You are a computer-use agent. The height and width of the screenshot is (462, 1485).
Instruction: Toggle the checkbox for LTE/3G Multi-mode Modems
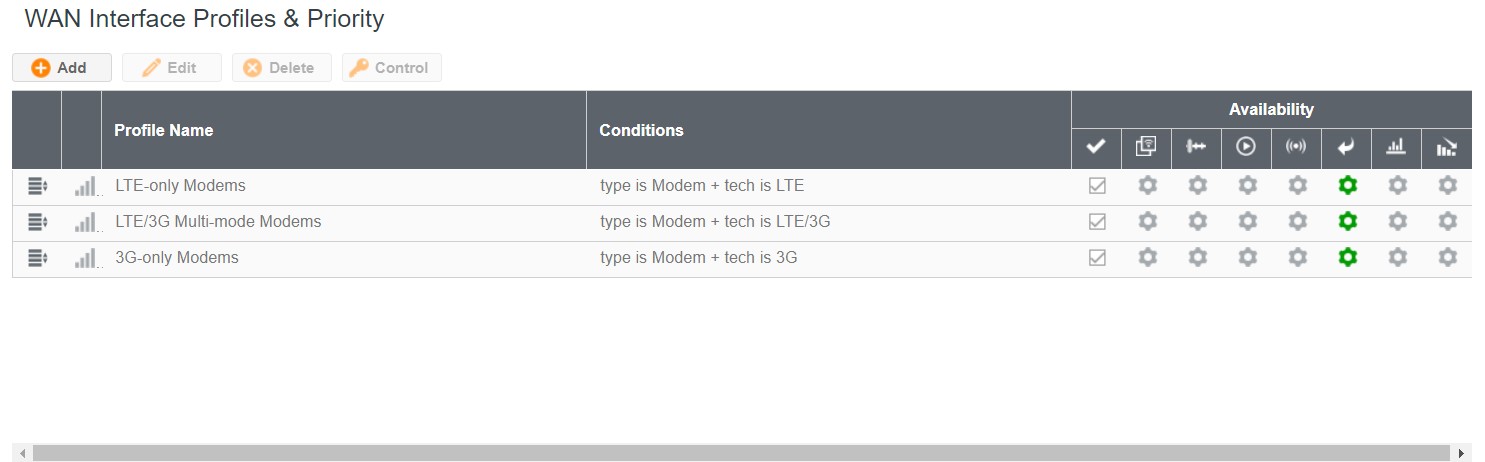pyautogui.click(x=1097, y=222)
